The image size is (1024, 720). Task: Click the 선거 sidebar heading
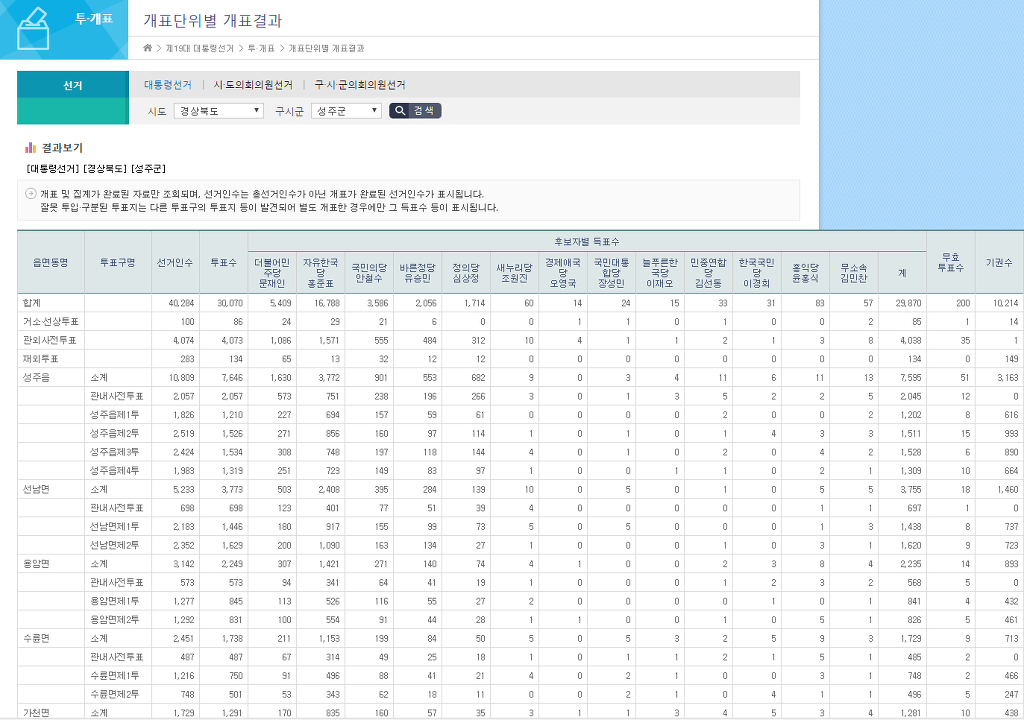coord(72,85)
